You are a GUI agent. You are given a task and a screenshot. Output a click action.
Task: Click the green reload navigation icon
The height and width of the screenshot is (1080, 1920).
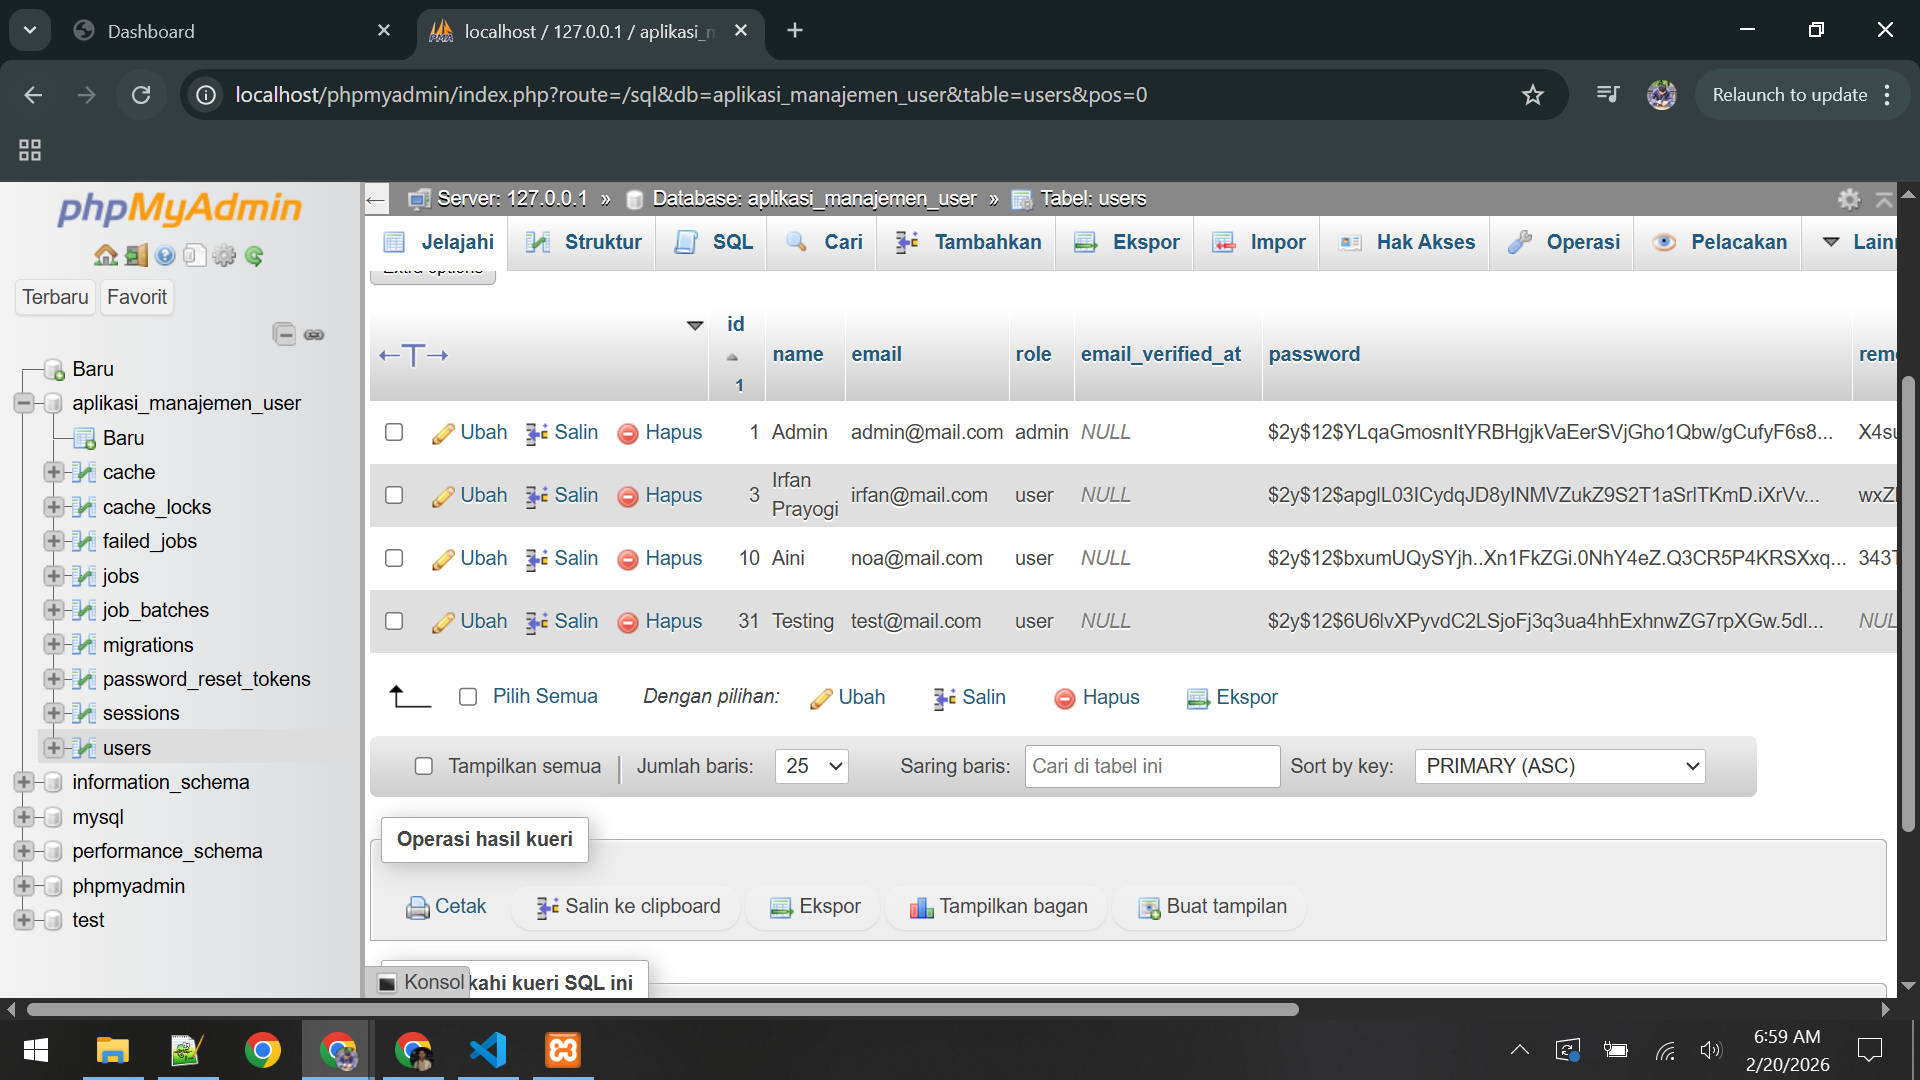click(254, 256)
